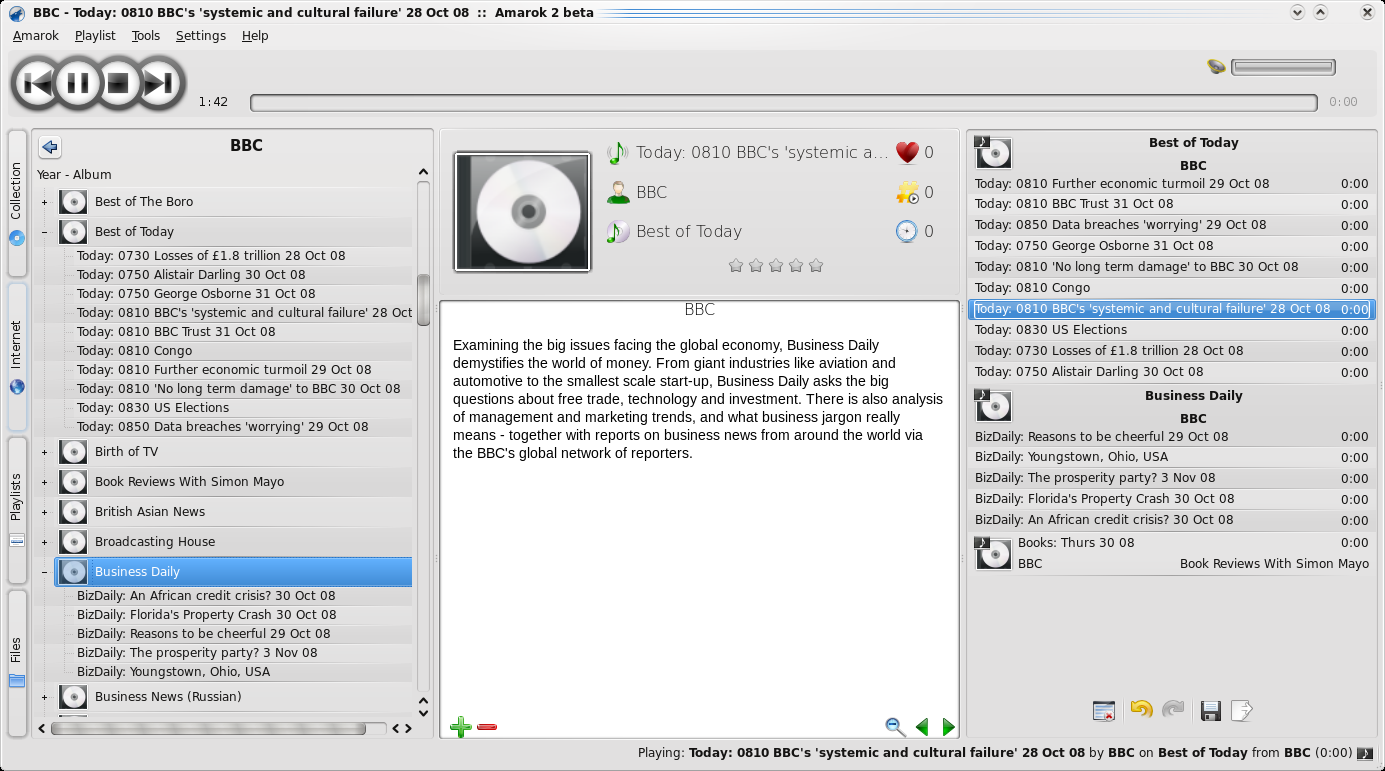Adjust the volume slider
The height and width of the screenshot is (771, 1385).
(x=1283, y=67)
